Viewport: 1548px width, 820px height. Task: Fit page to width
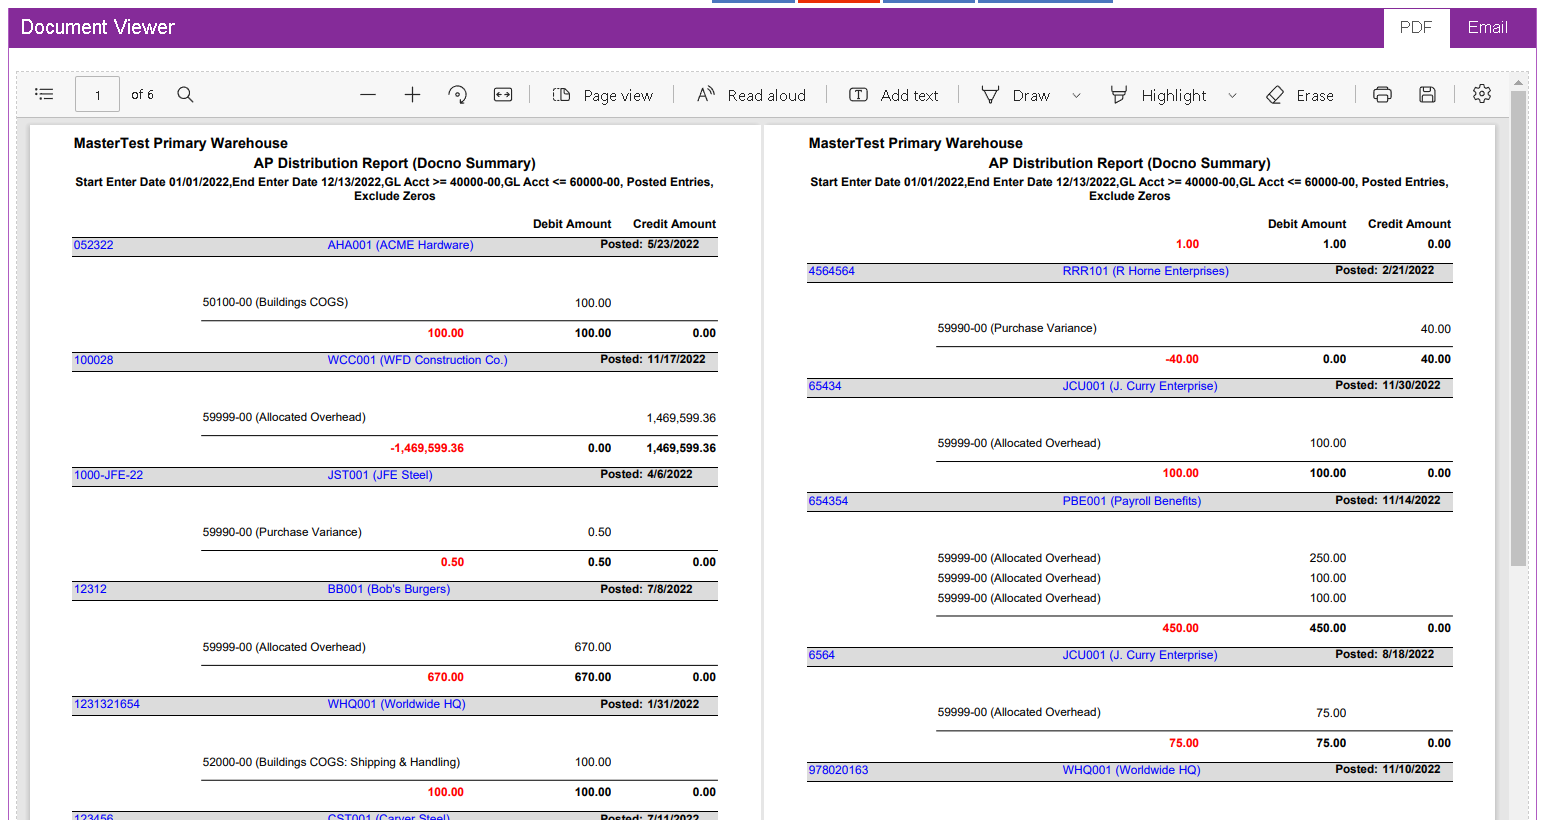click(x=503, y=94)
